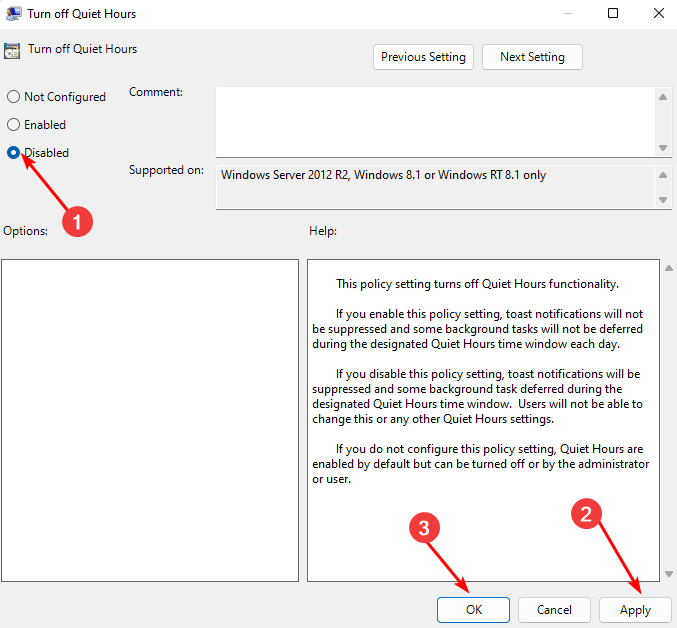Click the policy setting icon beside heading

(12, 51)
